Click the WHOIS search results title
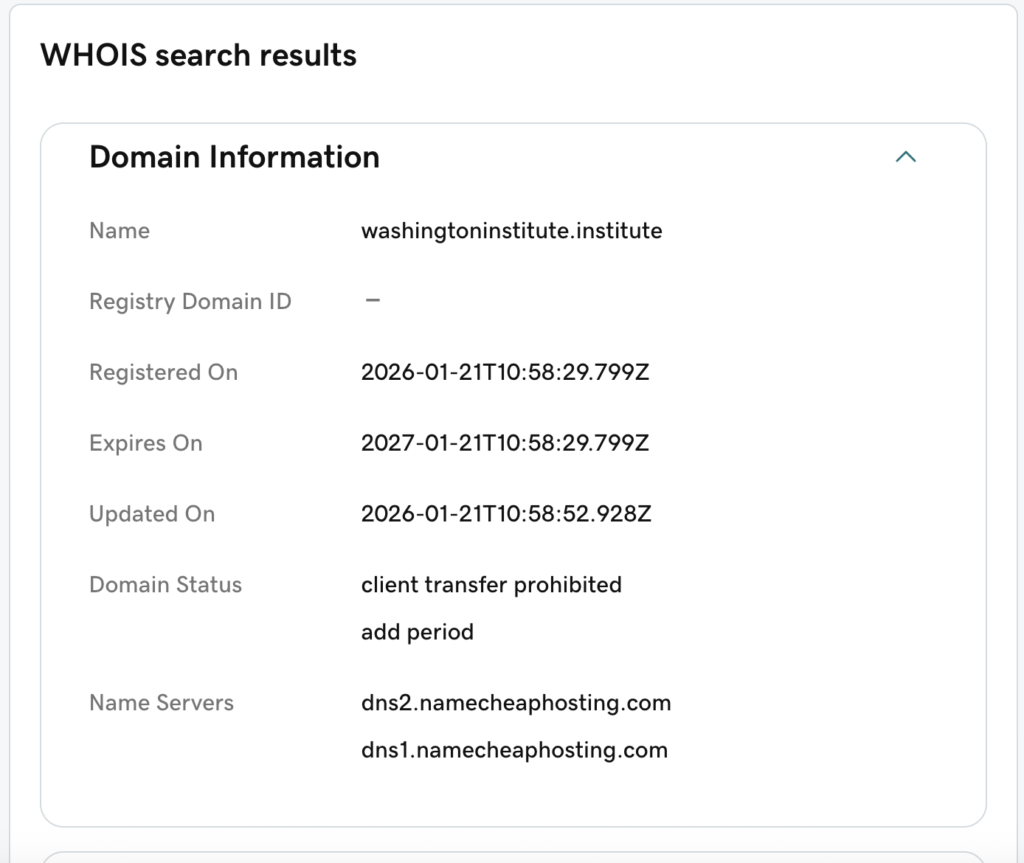 198,55
